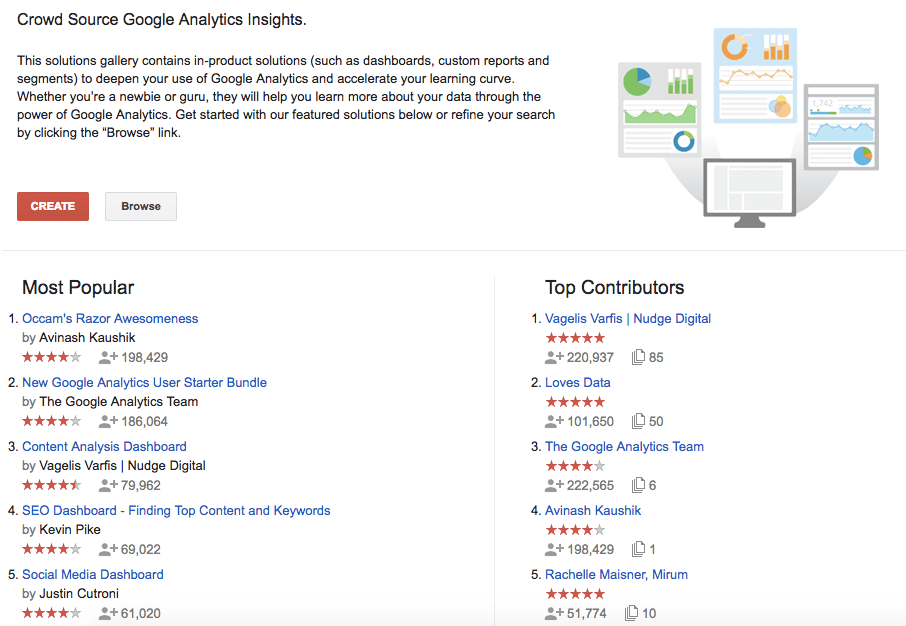View contributor Loves Data
The width and height of the screenshot is (906, 626).
(x=578, y=383)
